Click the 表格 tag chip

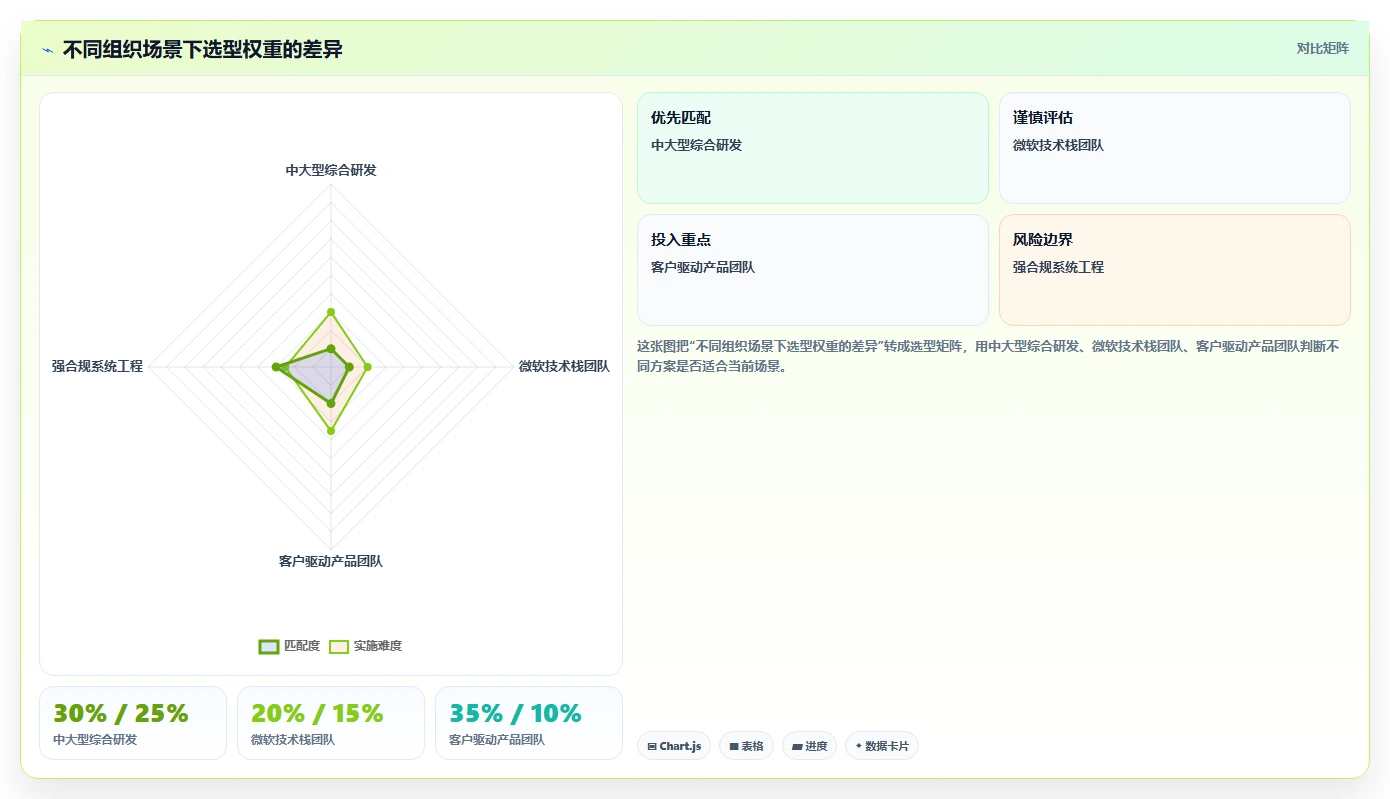[746, 746]
